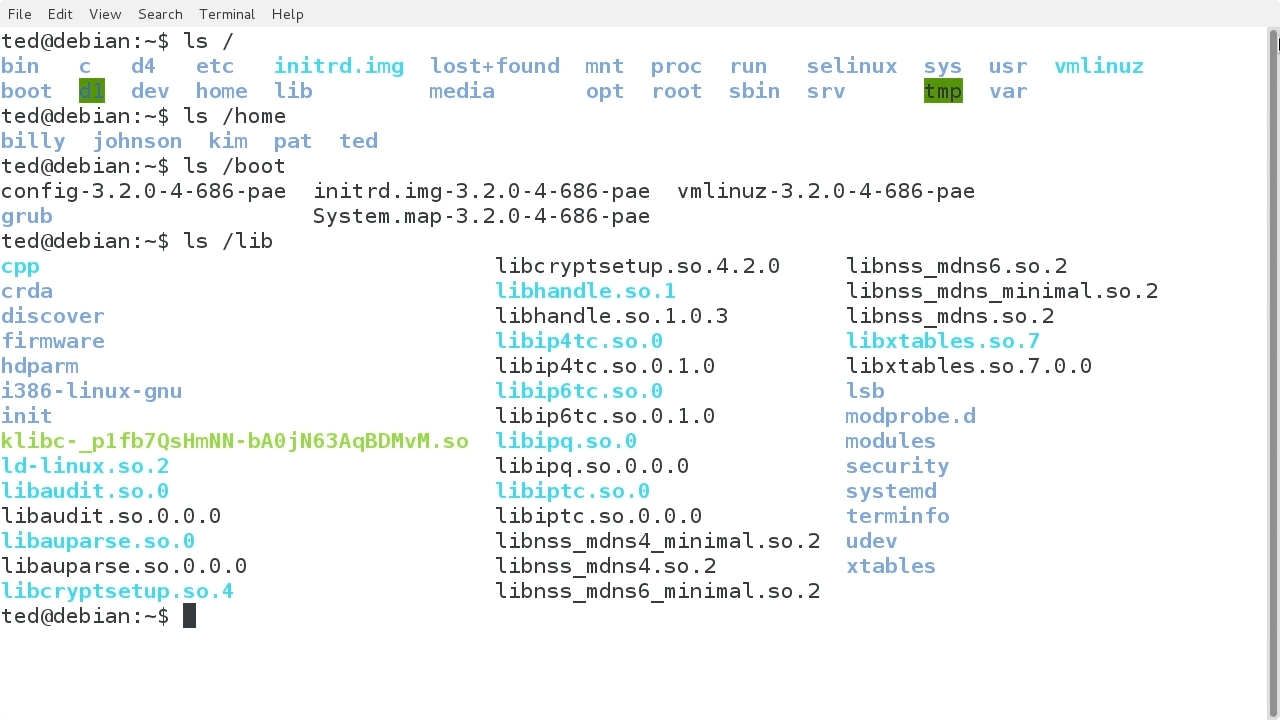Image resolution: width=1280 pixels, height=720 pixels.
Task: Click the klibc shared library filename
Action: point(234,441)
